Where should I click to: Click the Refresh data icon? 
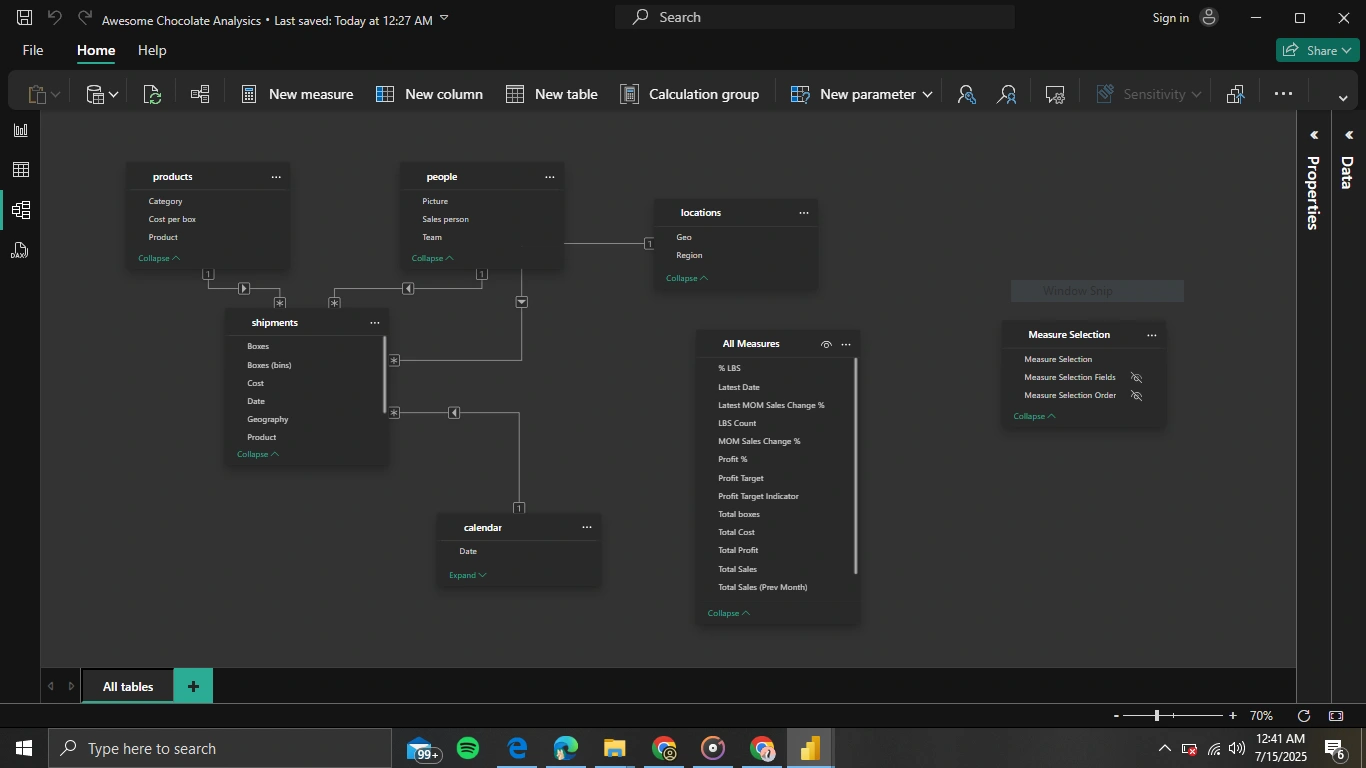tap(152, 94)
